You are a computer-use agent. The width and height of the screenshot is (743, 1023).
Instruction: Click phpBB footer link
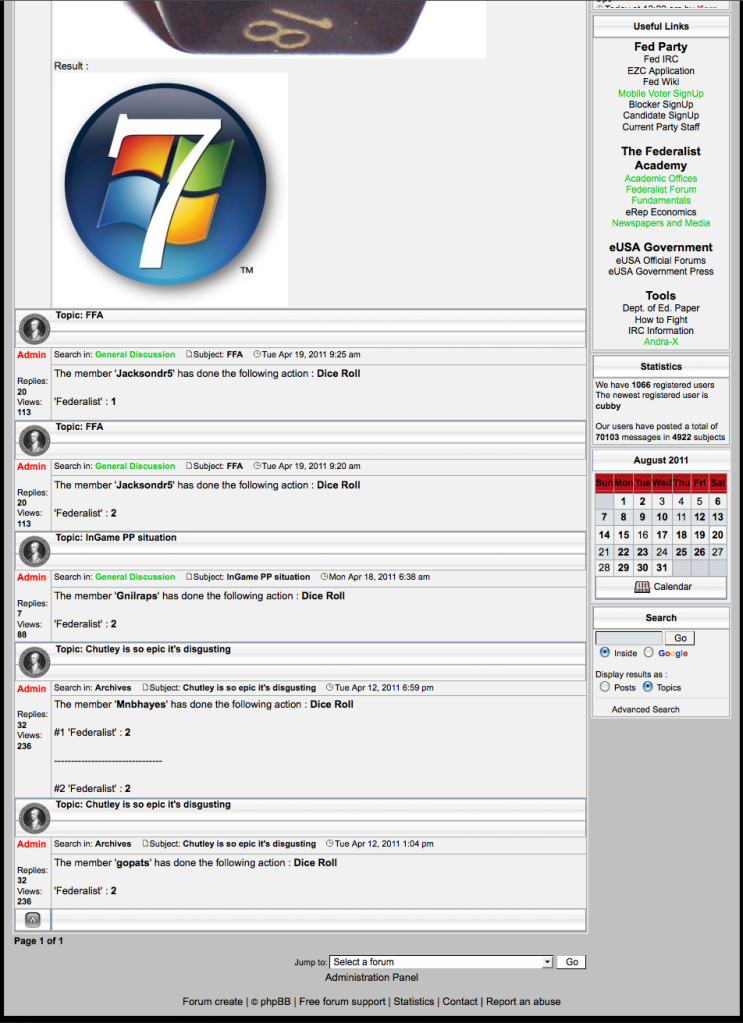pos(275,1001)
